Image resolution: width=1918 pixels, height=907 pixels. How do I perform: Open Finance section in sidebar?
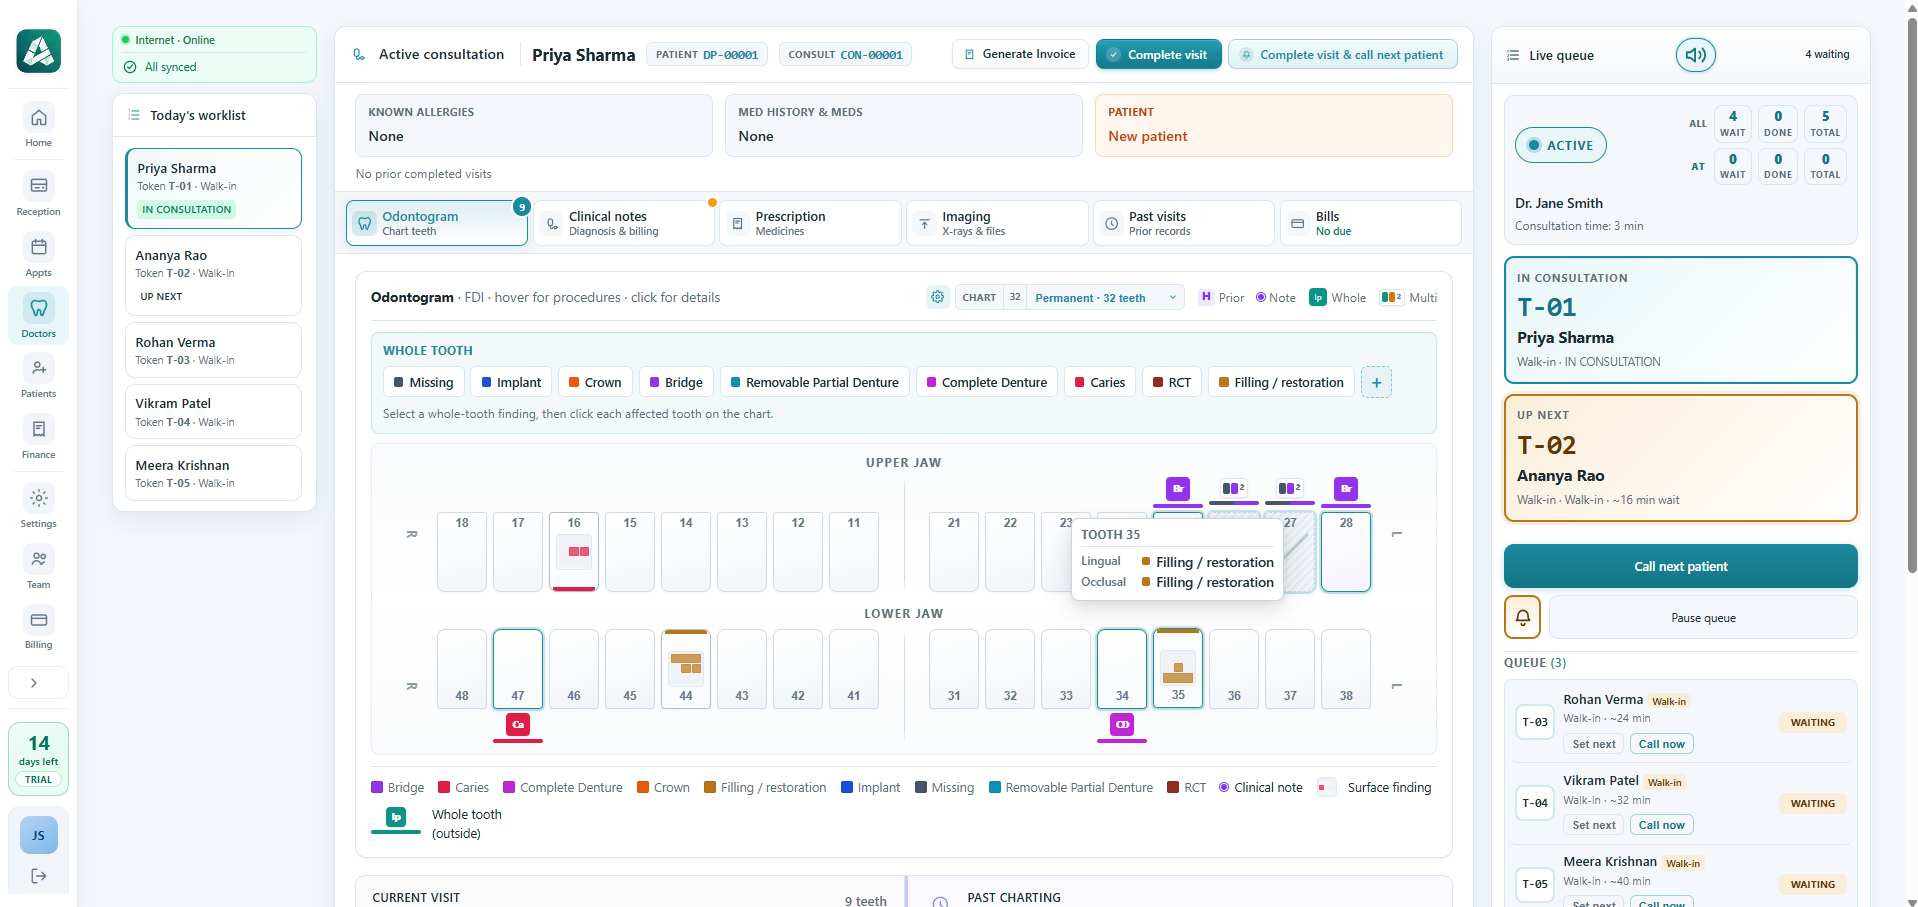coord(38,438)
